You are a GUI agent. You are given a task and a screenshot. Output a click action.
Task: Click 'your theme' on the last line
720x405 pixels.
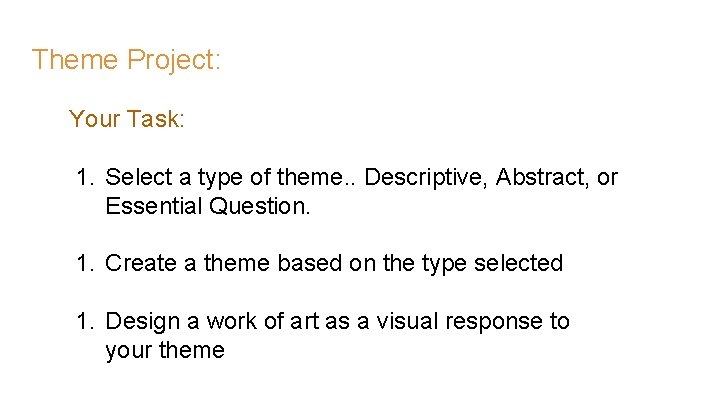tap(164, 351)
